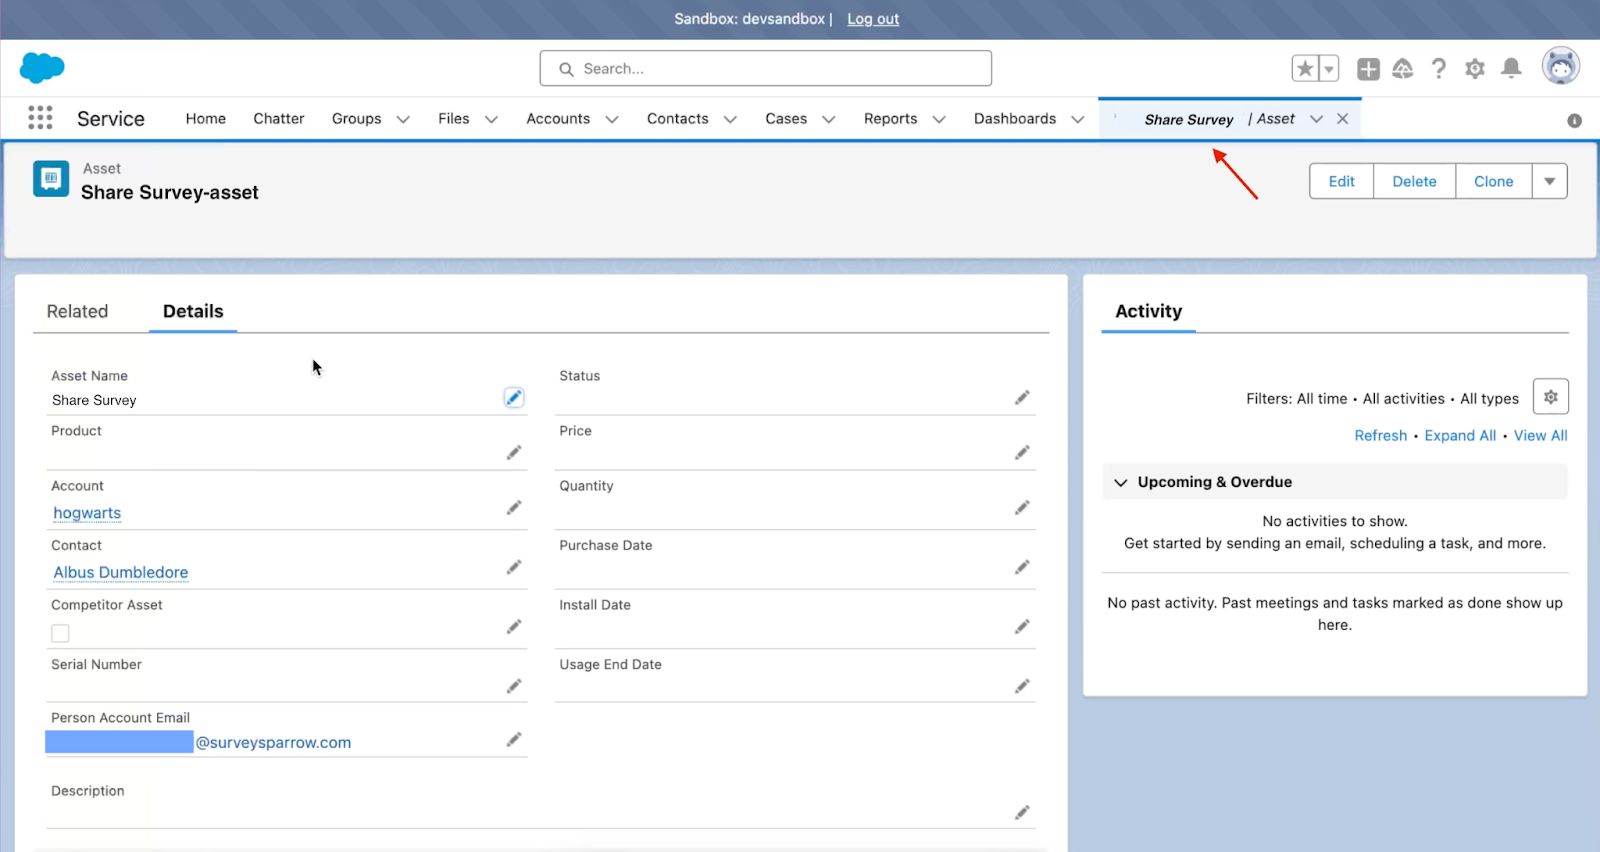Open more actions dropdown beside Clone
The image size is (1600, 852).
(1549, 182)
